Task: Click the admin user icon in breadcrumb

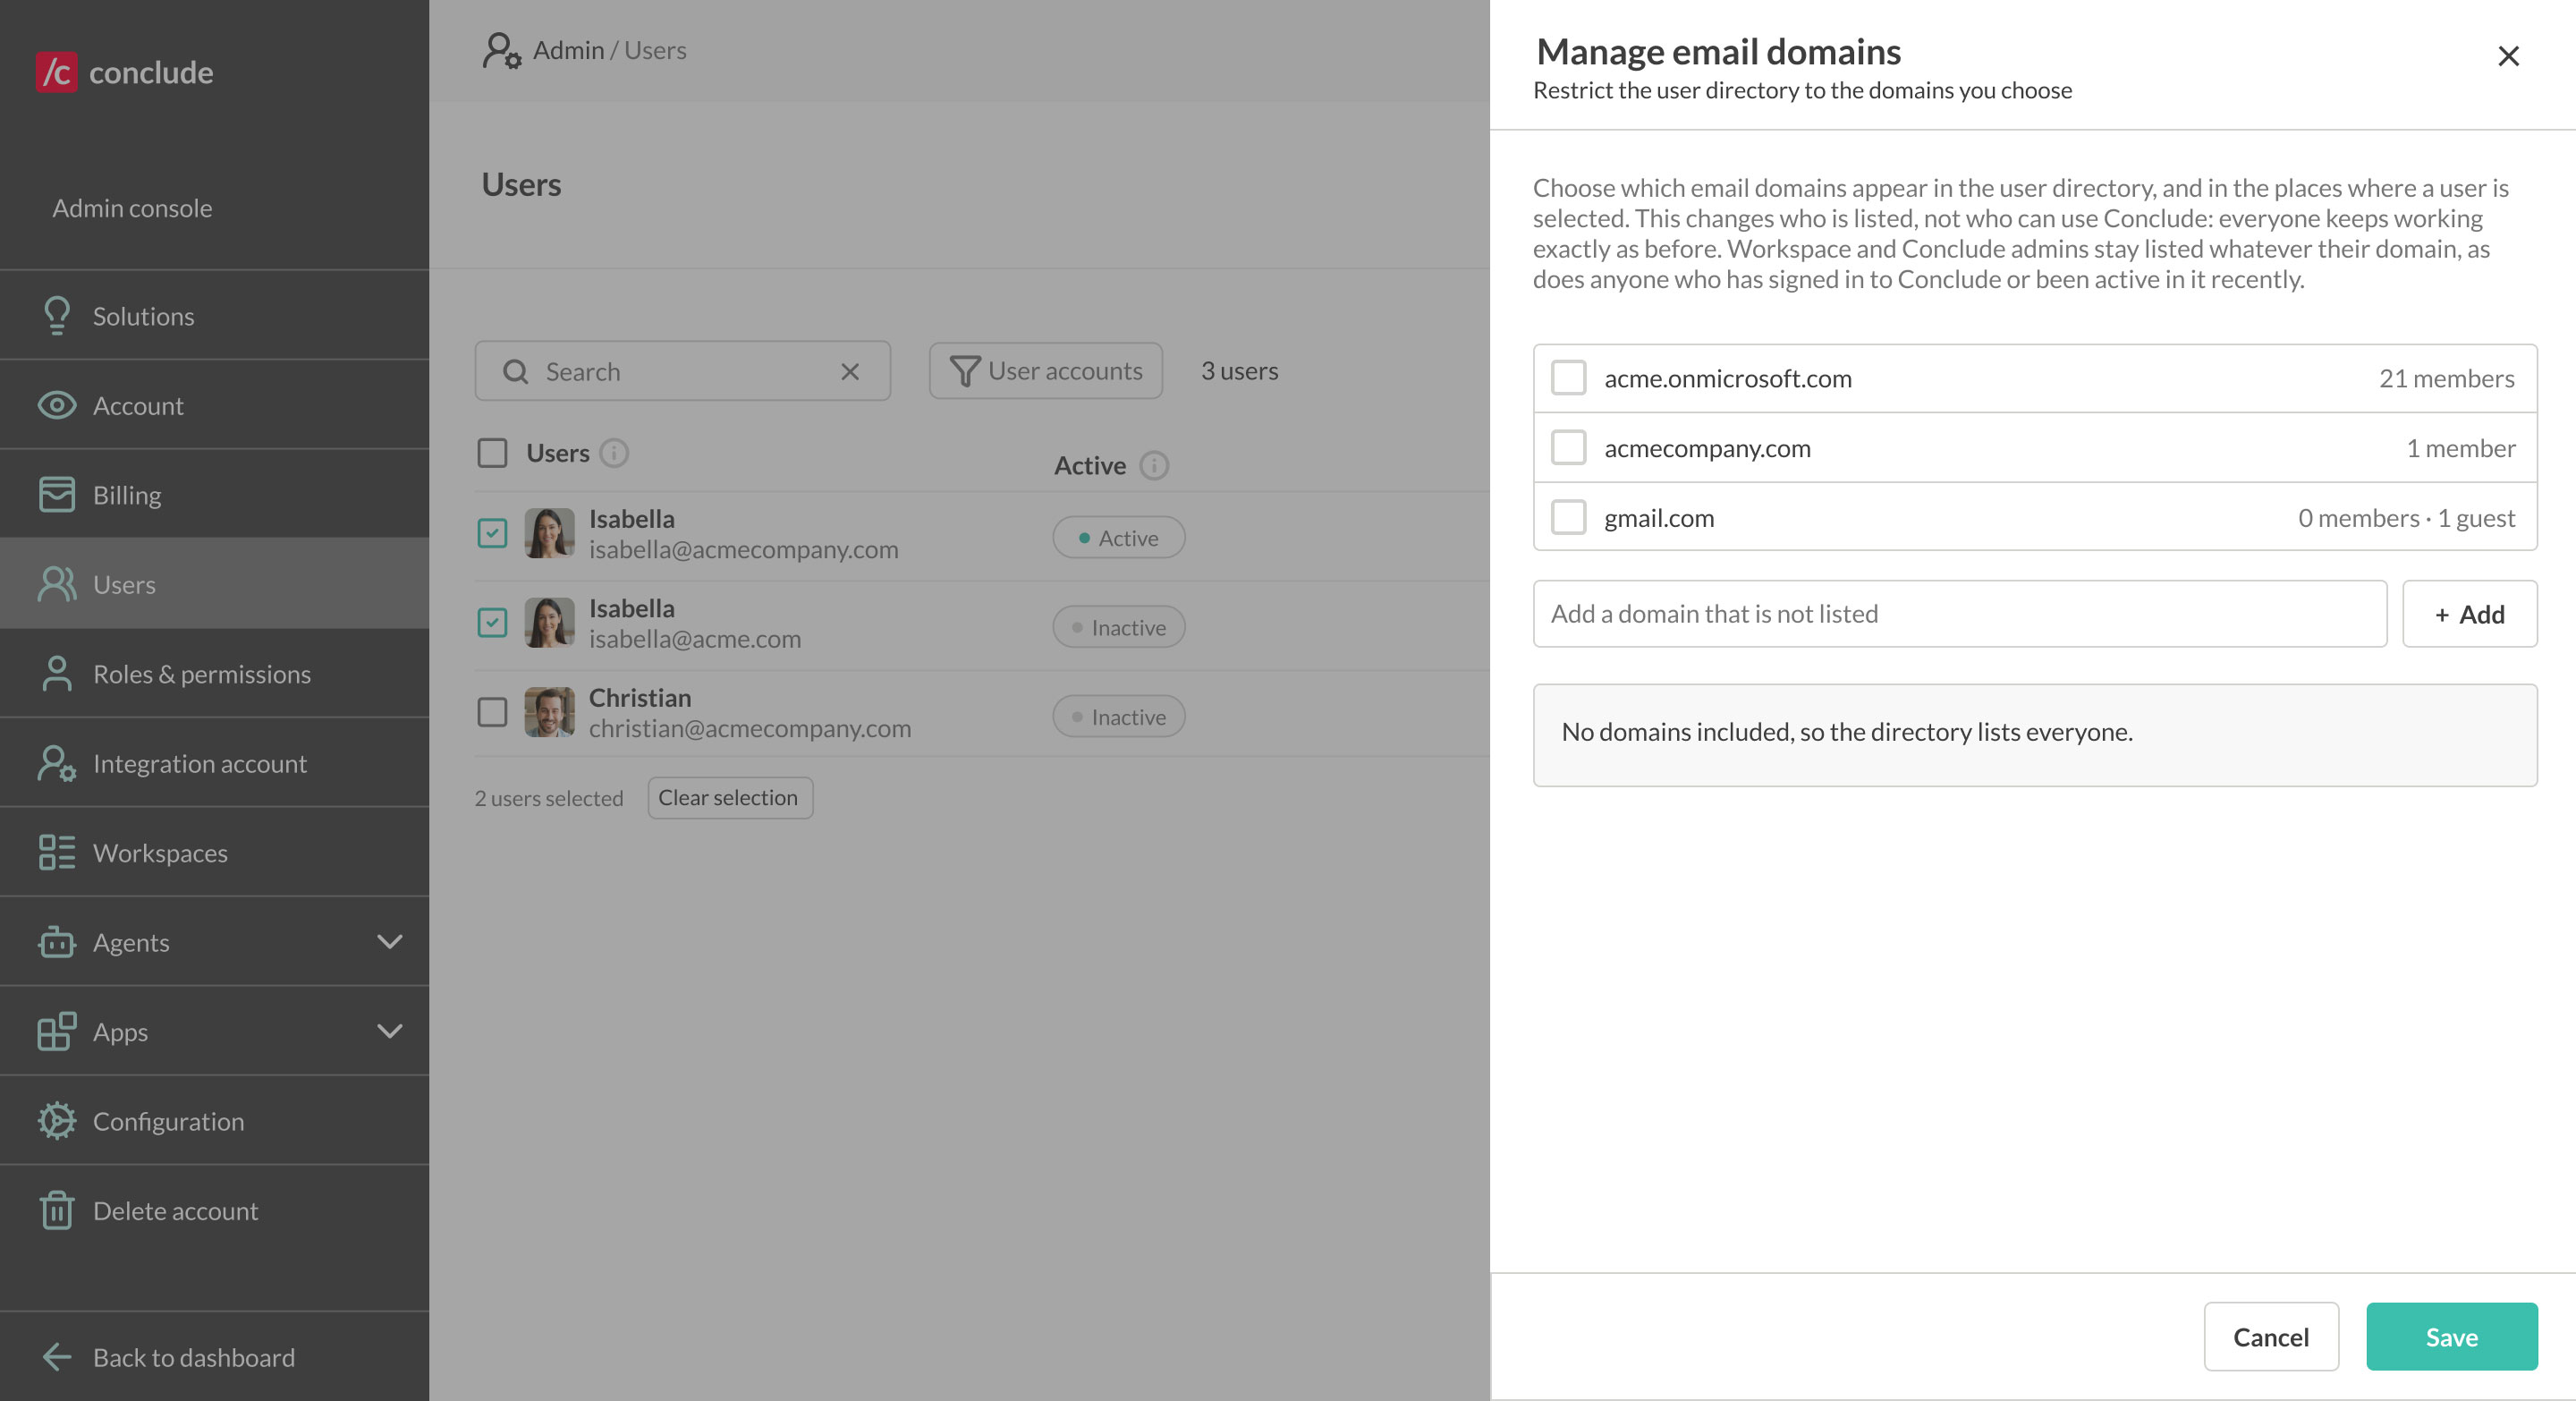Action: [x=502, y=50]
